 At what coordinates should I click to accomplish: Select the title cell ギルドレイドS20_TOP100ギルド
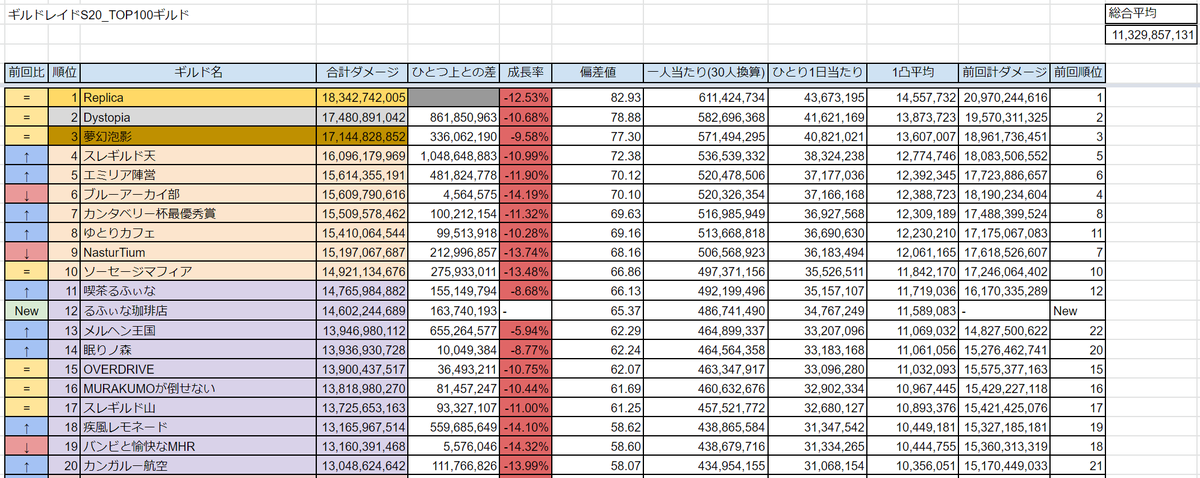(97, 15)
